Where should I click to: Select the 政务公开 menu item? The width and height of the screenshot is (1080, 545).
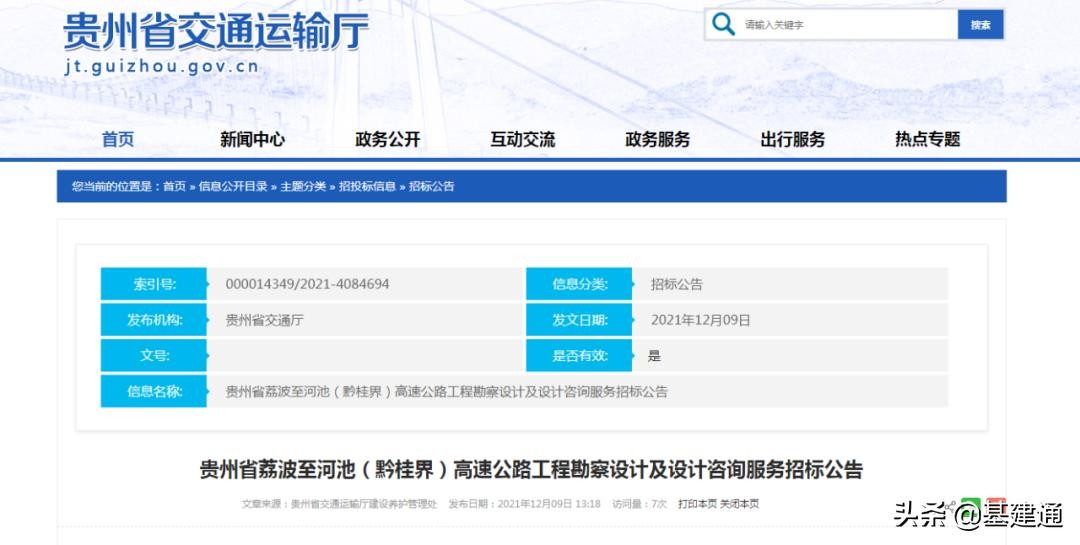tap(387, 140)
